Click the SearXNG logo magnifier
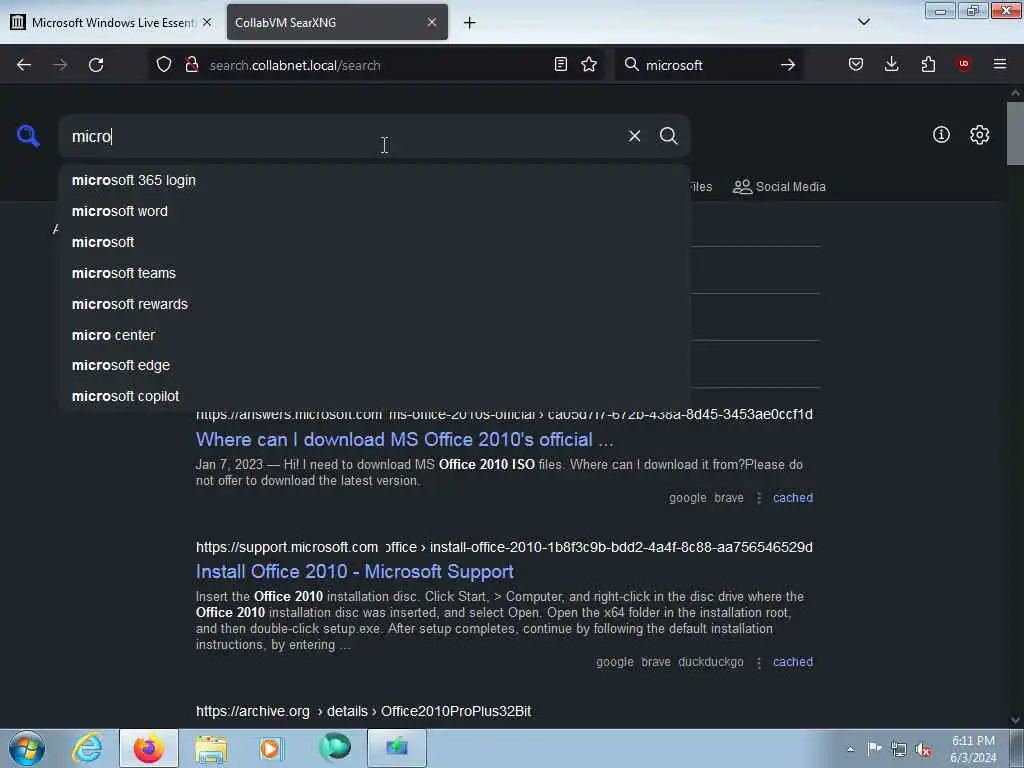1024x768 pixels. 28,136
